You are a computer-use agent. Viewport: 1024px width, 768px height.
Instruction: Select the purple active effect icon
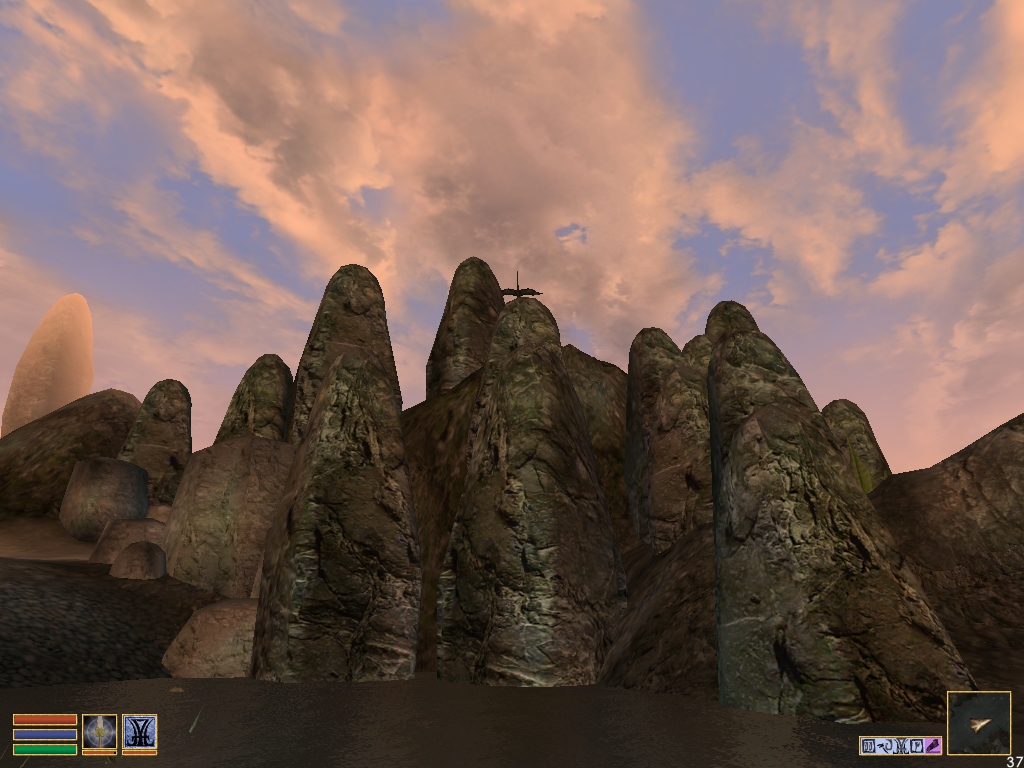coord(933,745)
